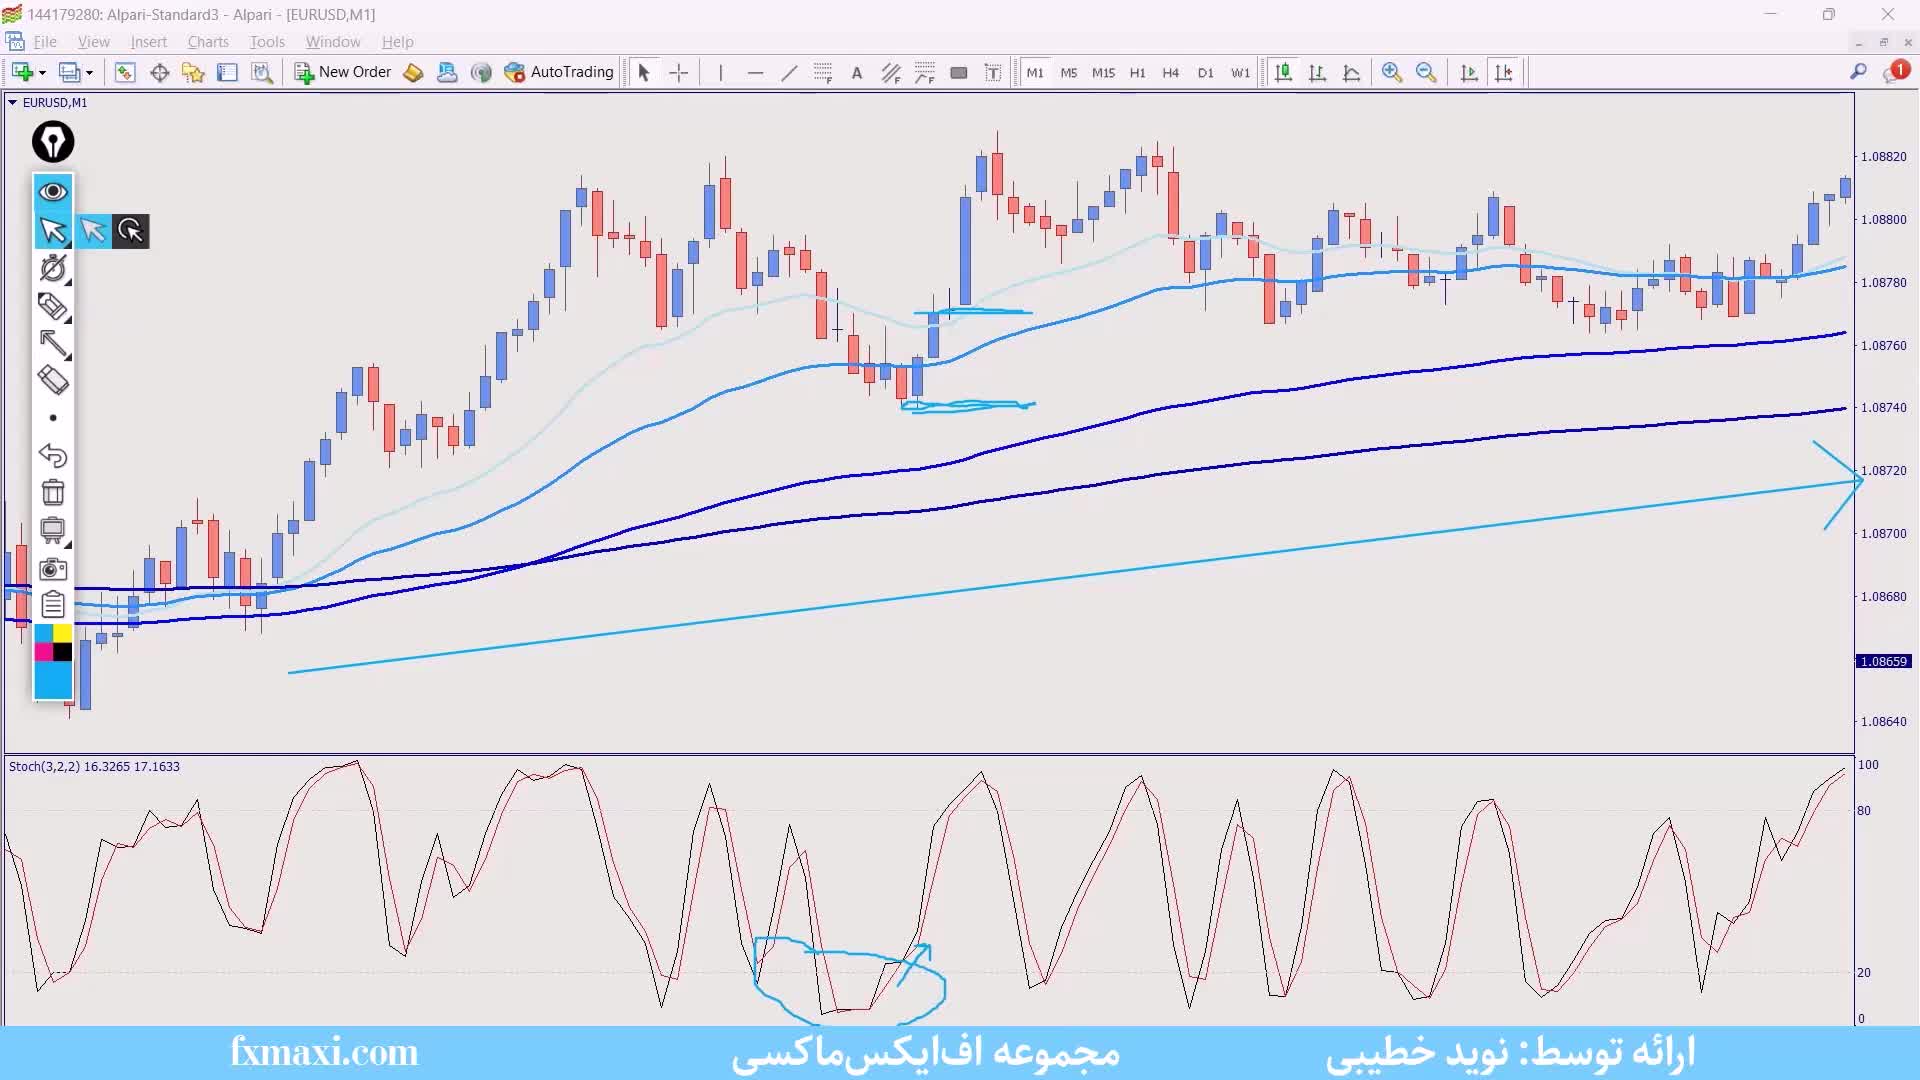Select the arrow drawing tool
1920x1080 pixels.
click(x=53, y=343)
